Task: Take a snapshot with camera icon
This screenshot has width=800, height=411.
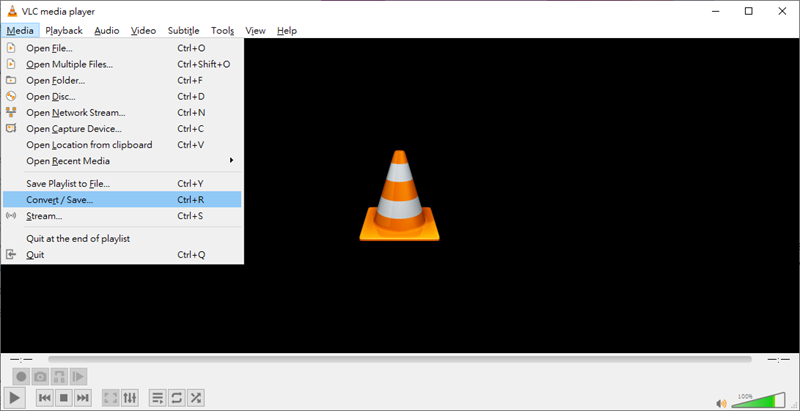Action: (x=40, y=377)
